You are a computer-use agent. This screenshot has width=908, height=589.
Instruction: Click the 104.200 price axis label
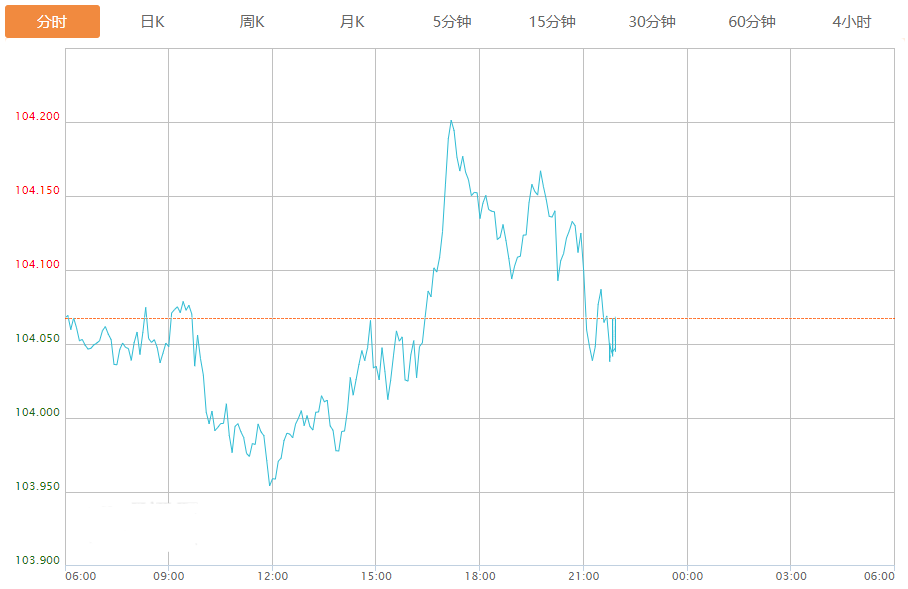pyautogui.click(x=37, y=117)
